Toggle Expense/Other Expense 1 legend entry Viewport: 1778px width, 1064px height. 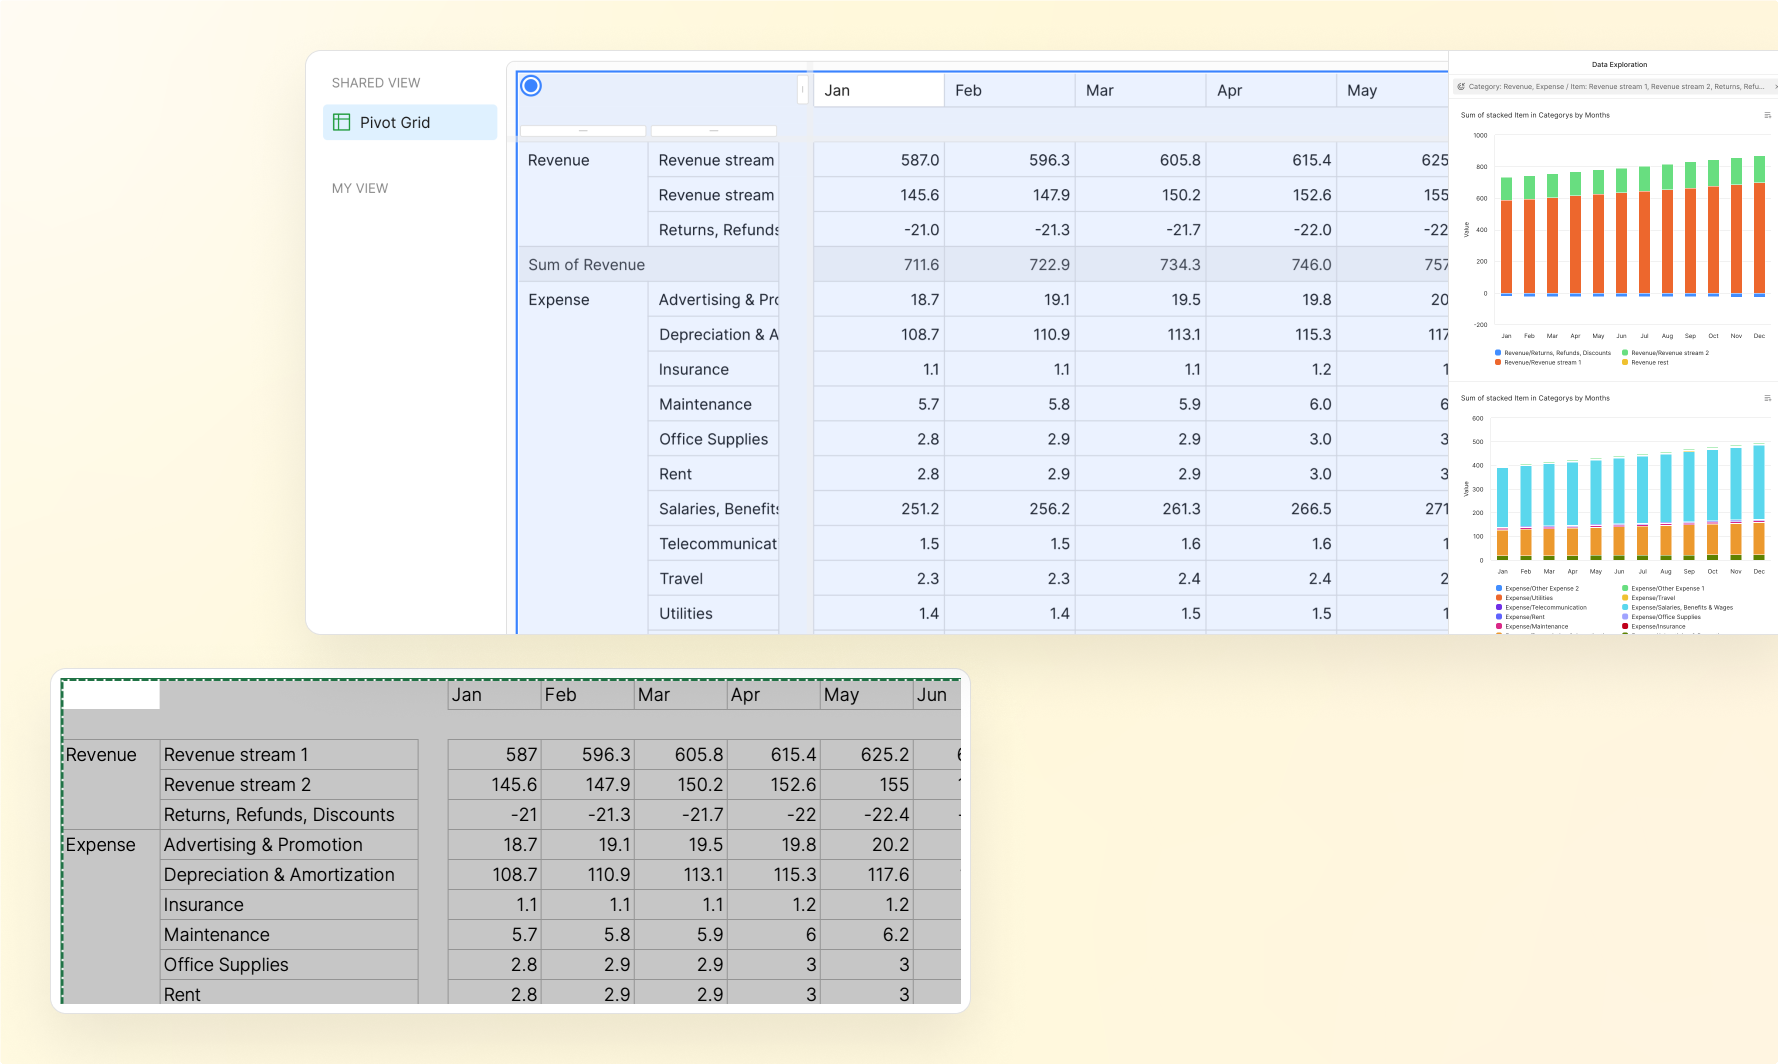1663,588
